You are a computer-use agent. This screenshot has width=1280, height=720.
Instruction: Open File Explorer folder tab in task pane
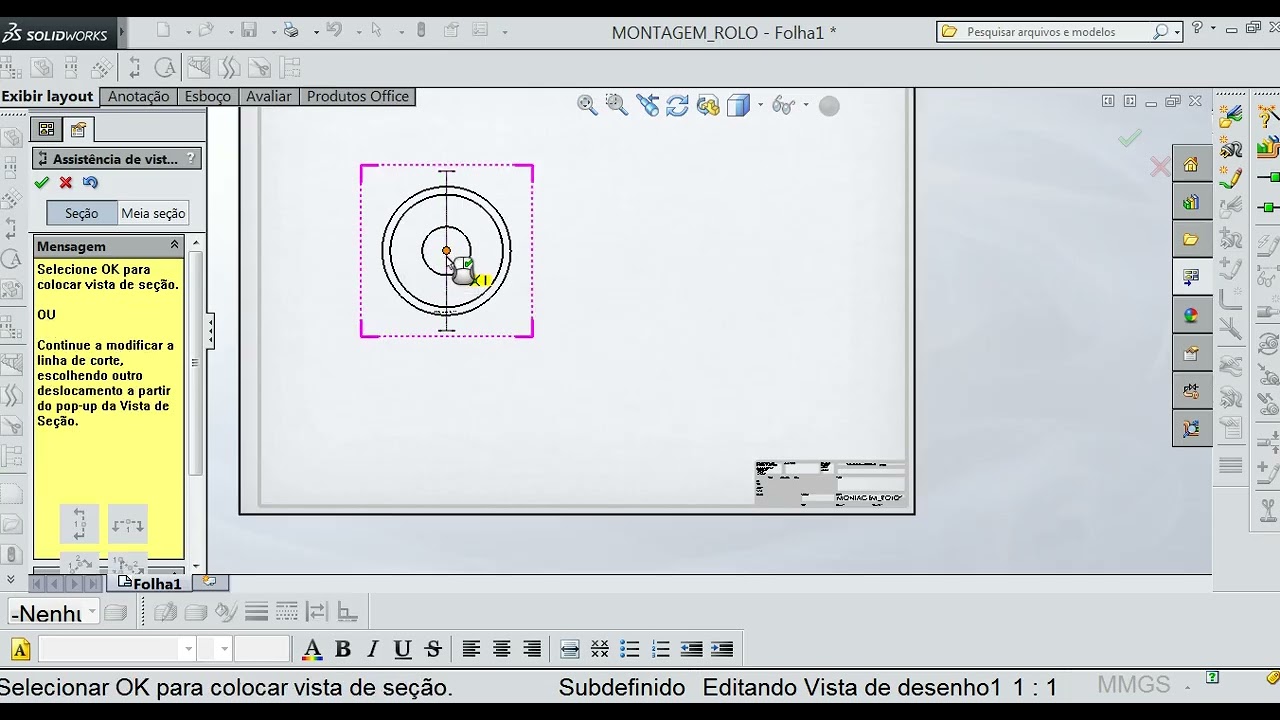coord(1191,240)
